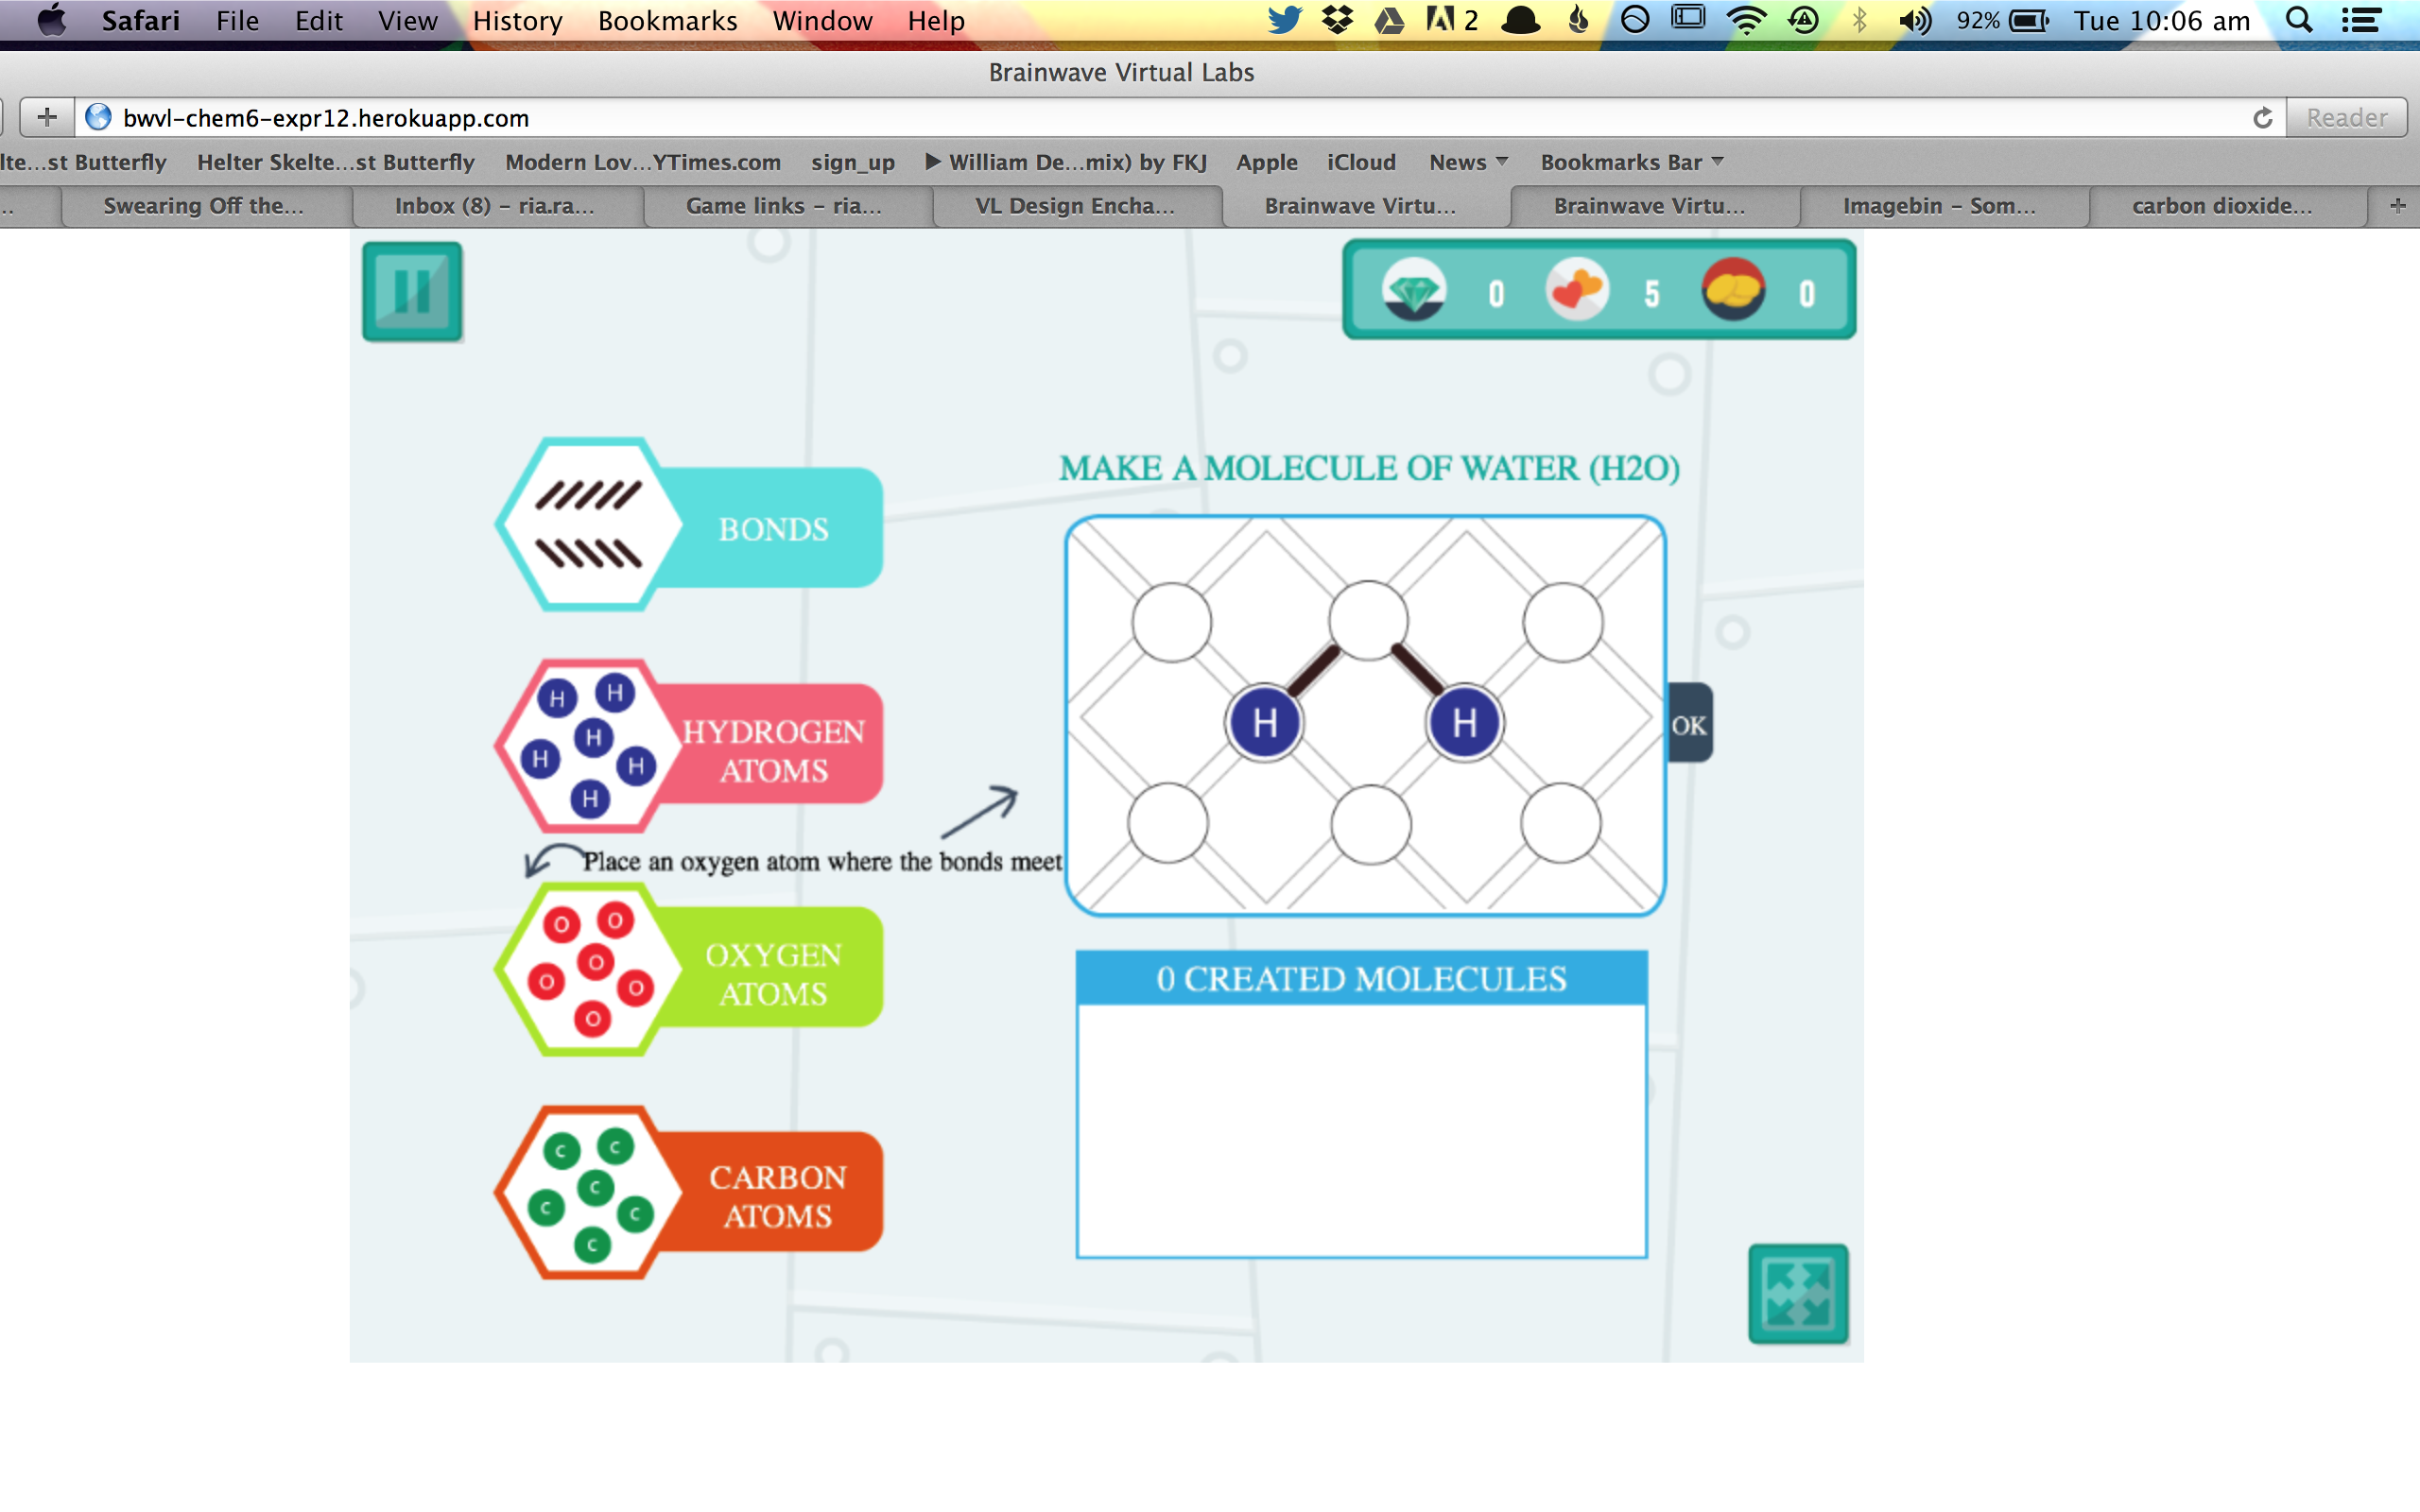Open the View menu

pos(407,21)
